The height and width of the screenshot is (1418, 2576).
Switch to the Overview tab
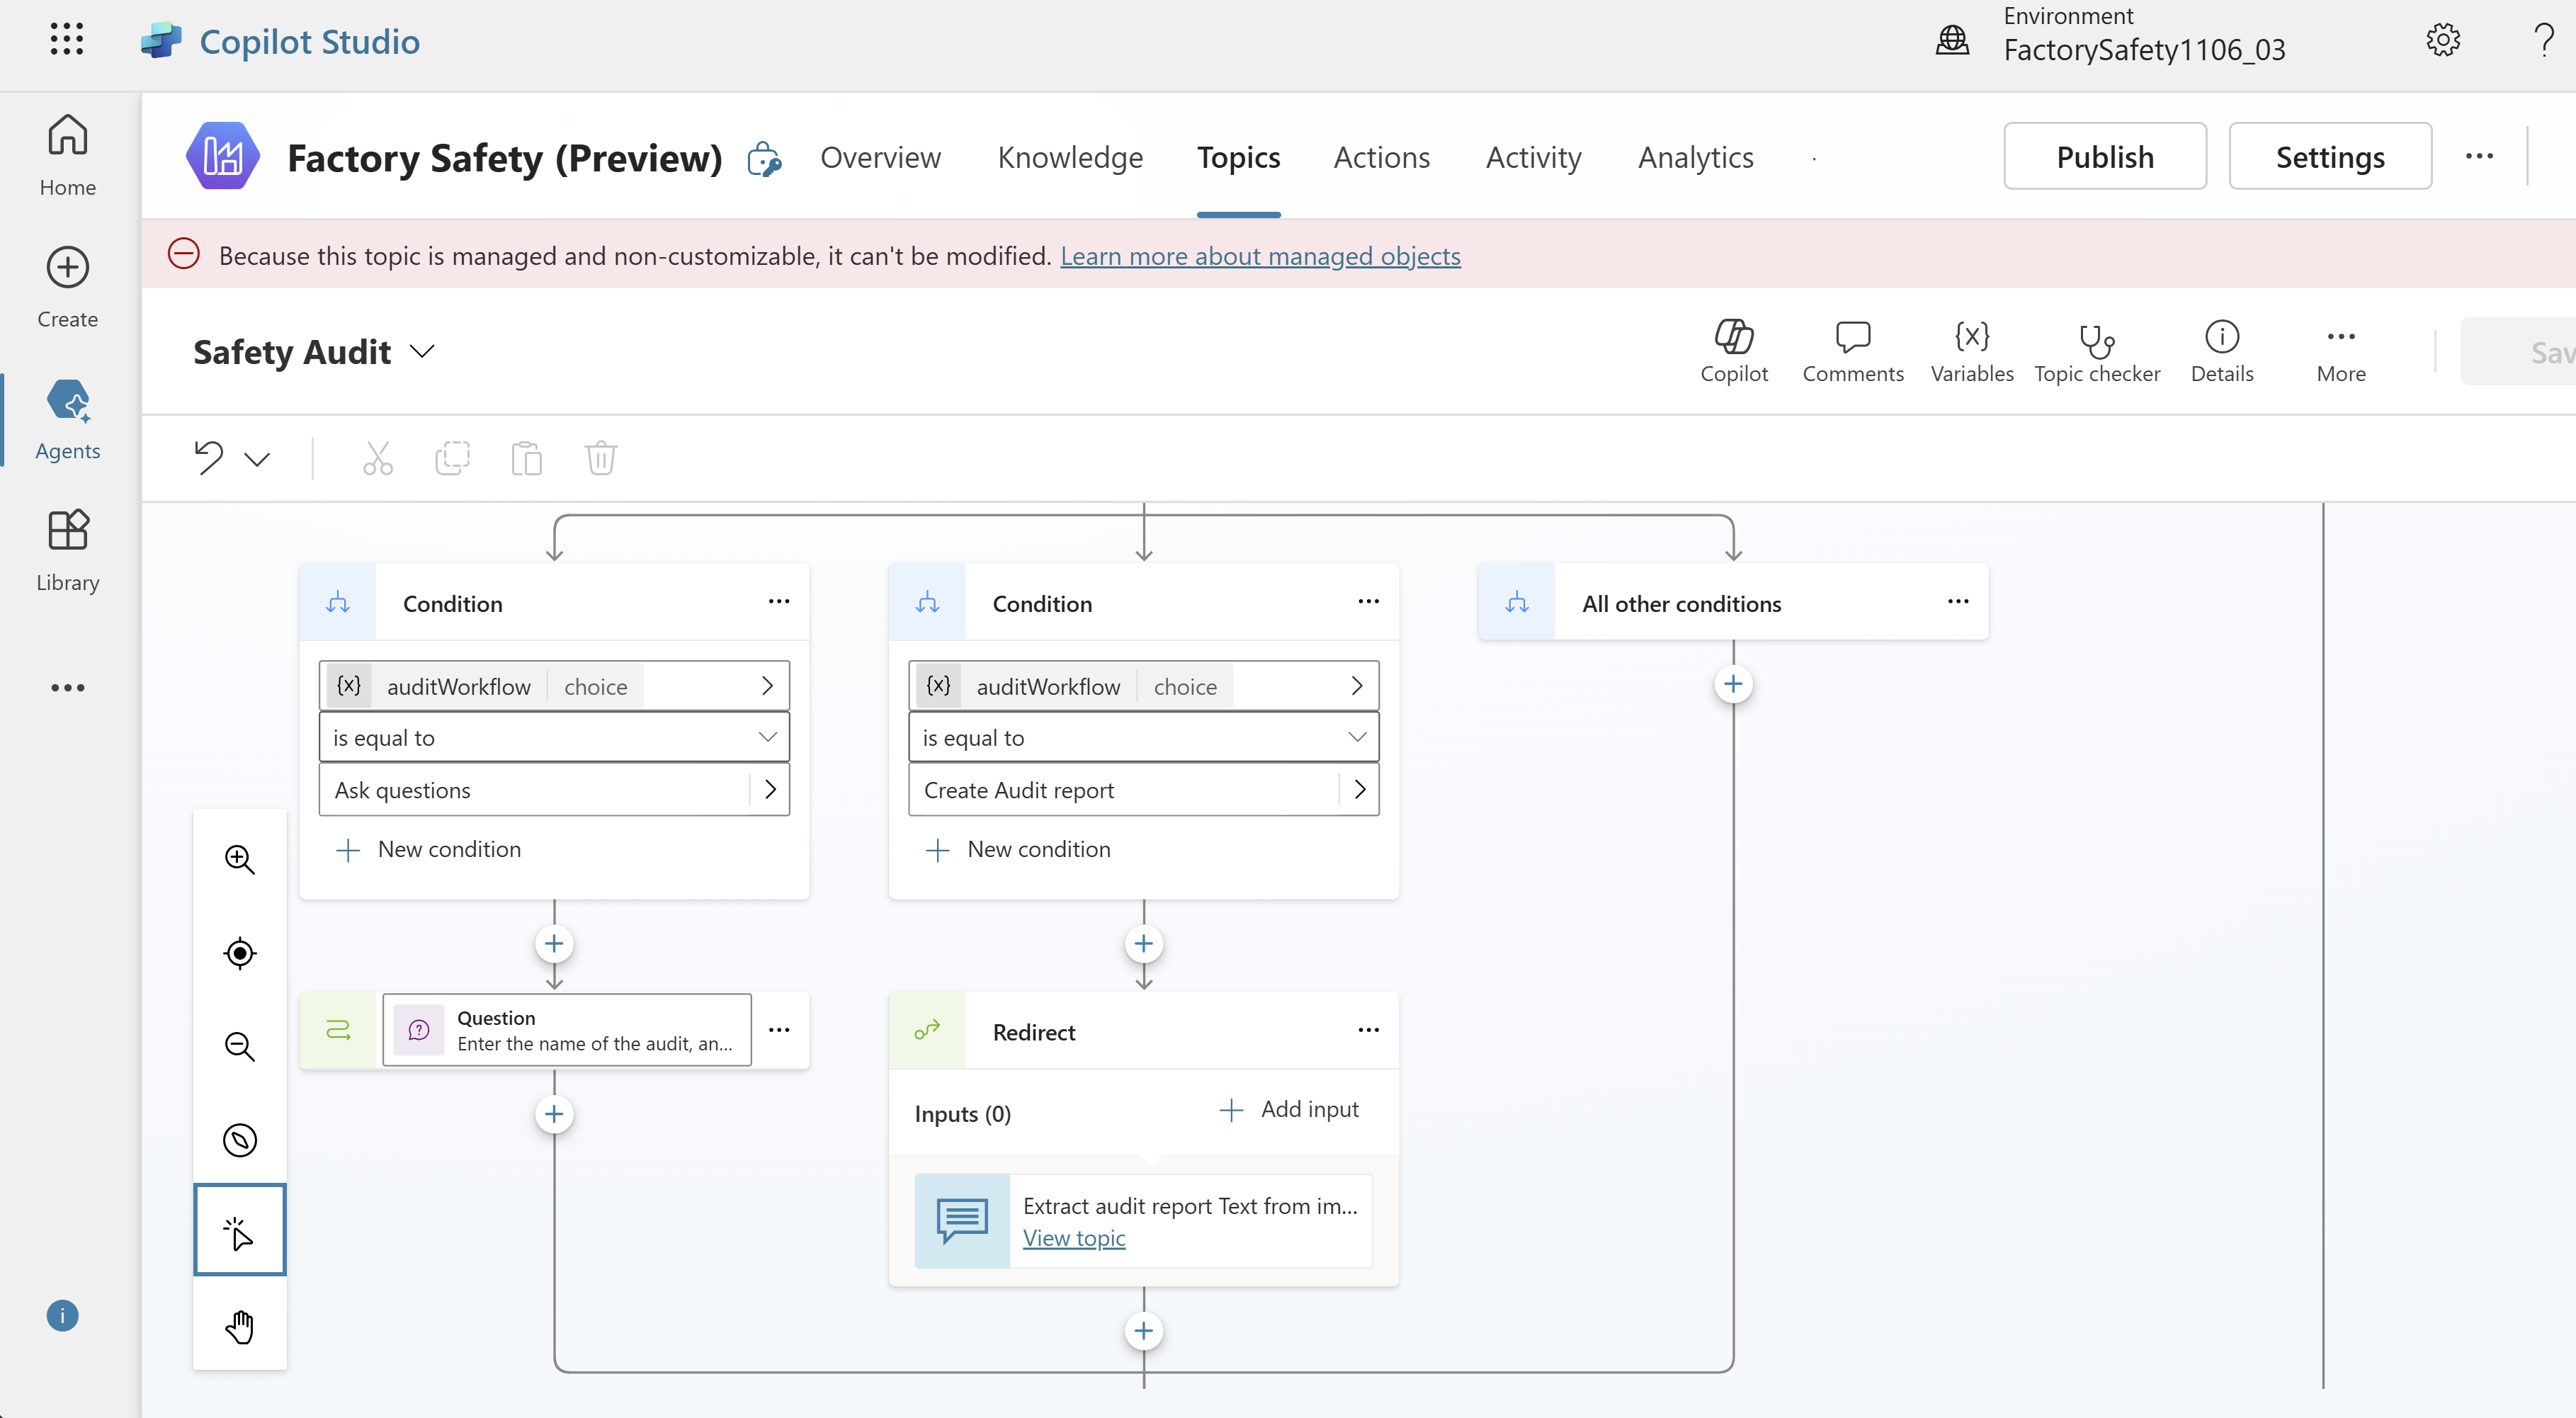click(880, 157)
